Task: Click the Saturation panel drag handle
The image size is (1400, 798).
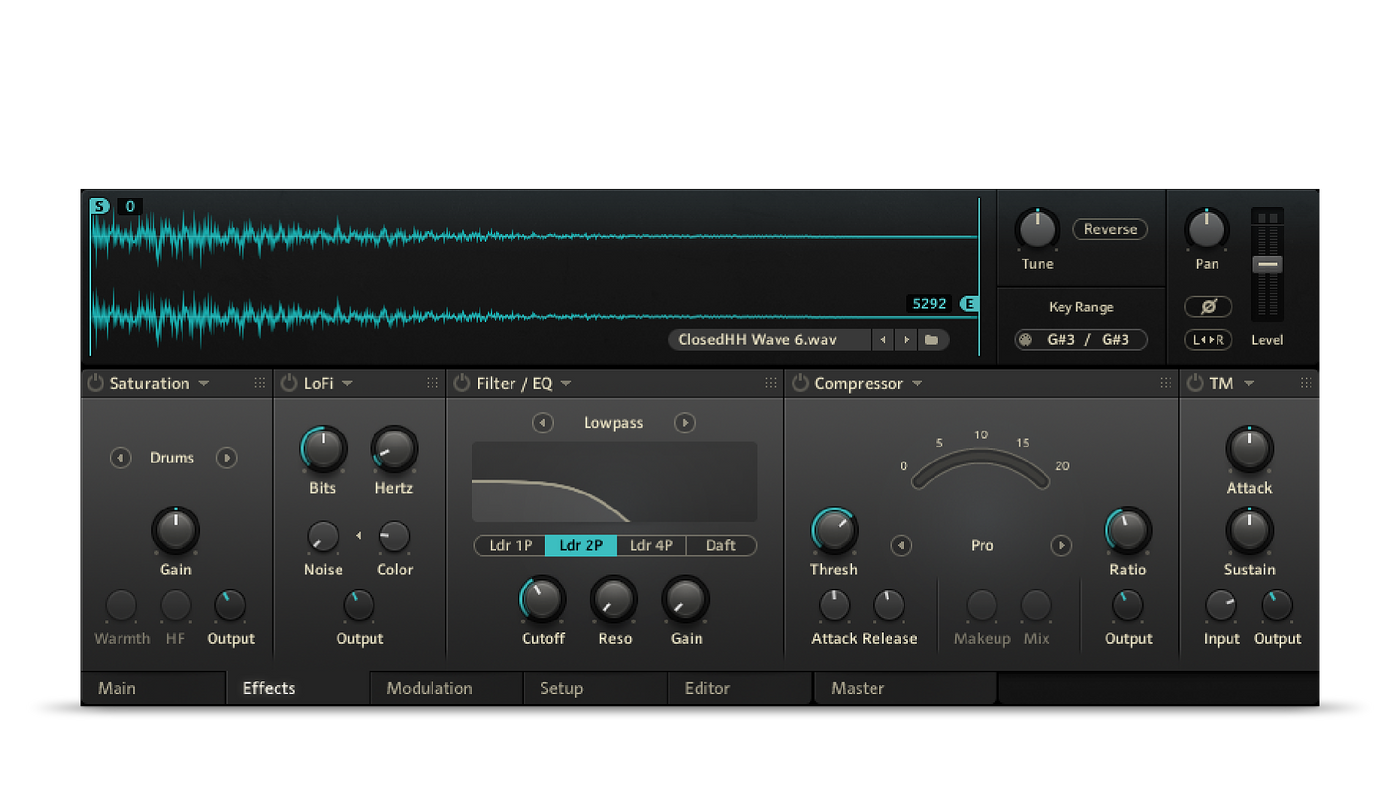Action: (x=260, y=383)
